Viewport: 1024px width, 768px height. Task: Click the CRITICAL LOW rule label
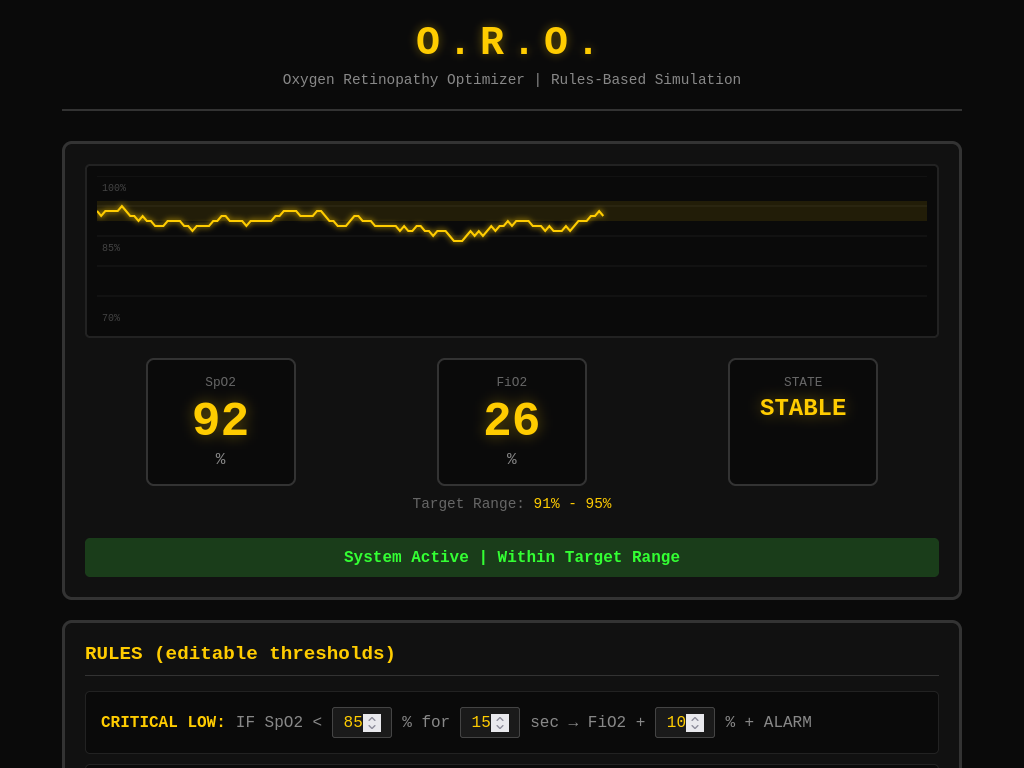pos(162,722)
